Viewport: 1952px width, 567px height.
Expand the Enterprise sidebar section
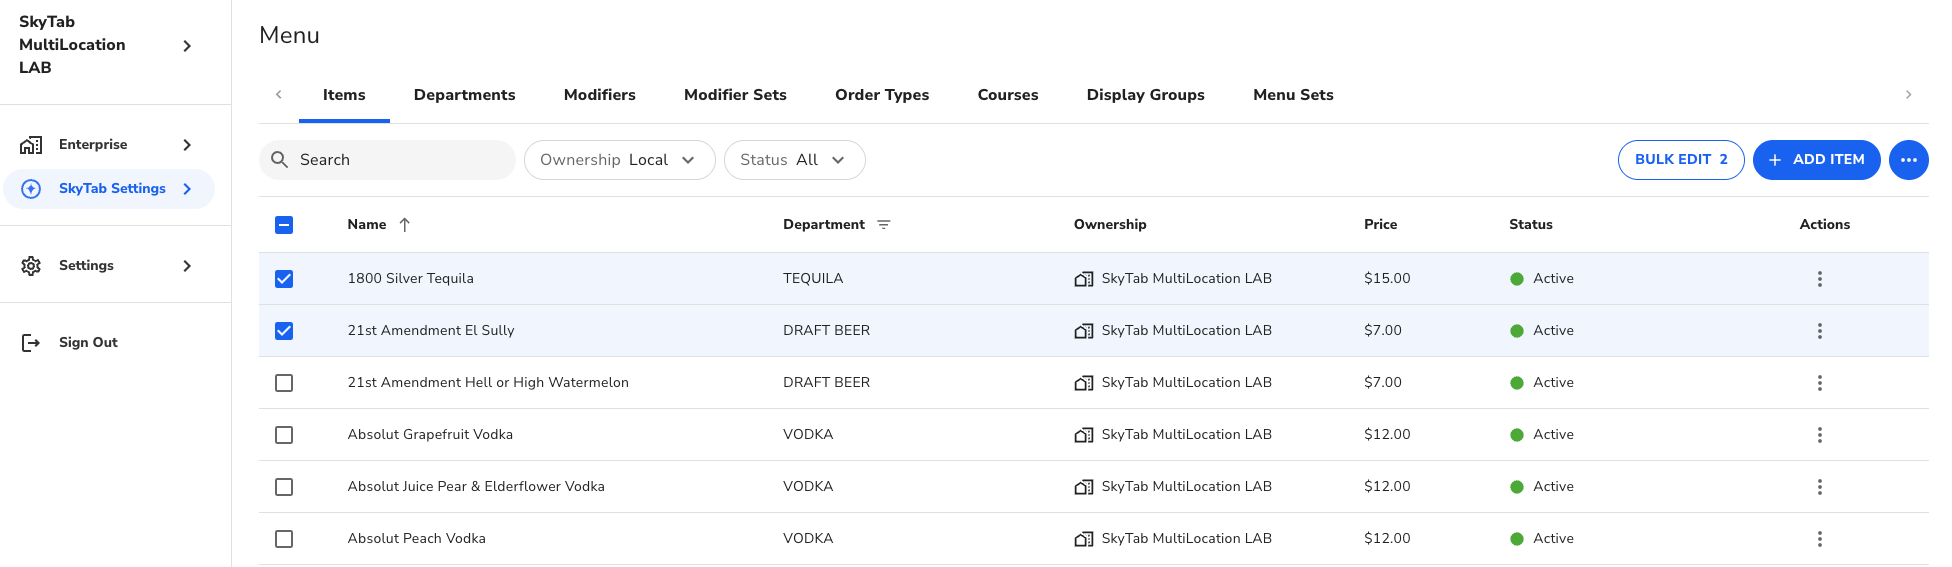187,145
